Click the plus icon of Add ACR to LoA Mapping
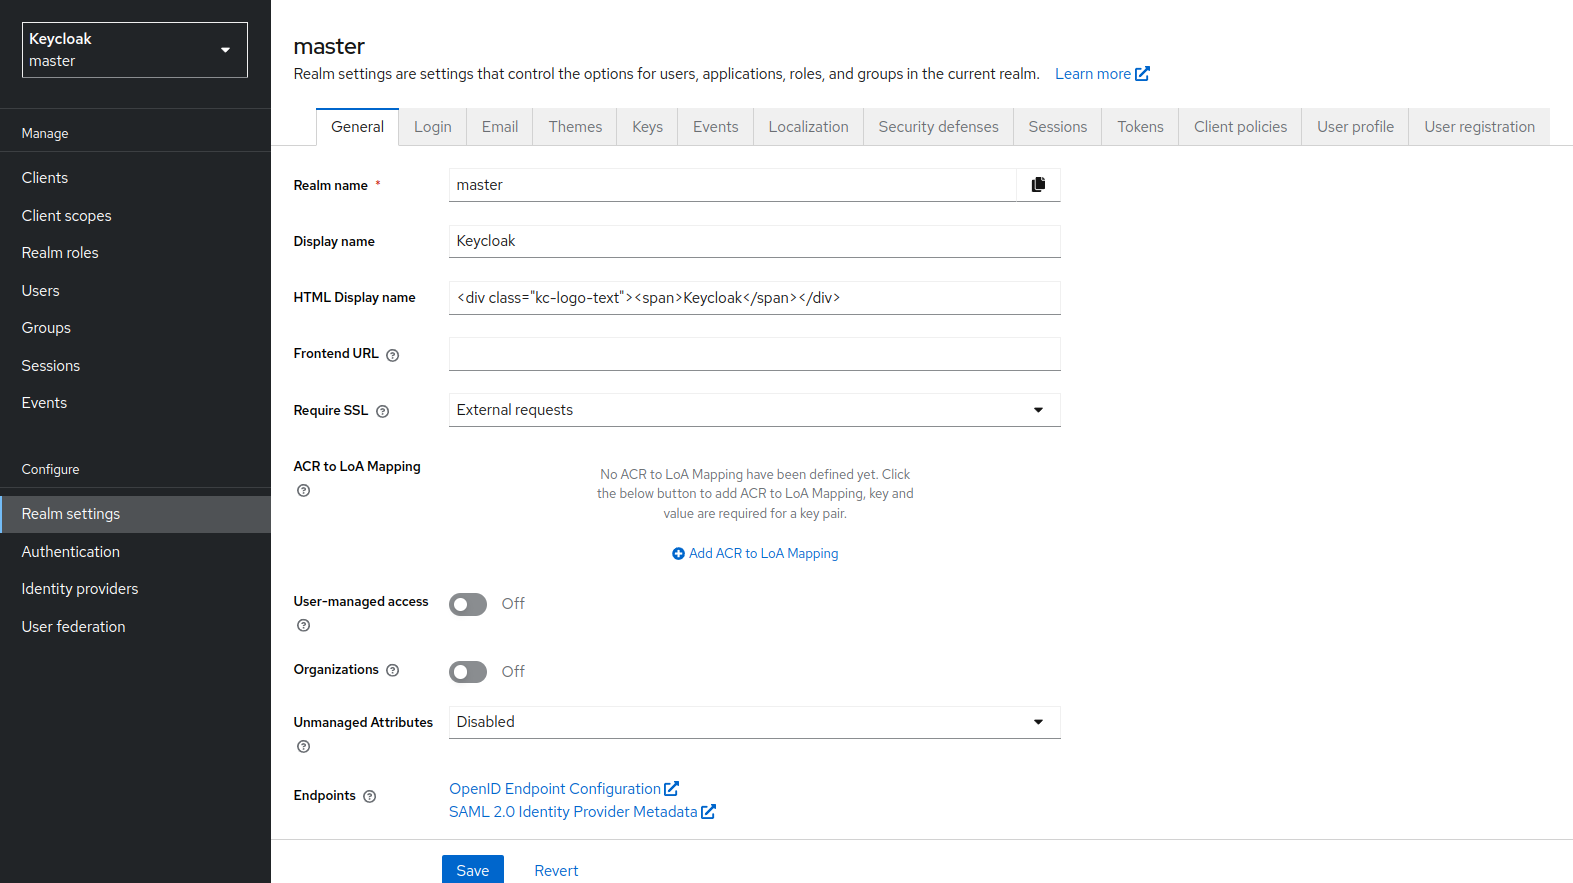 (678, 553)
